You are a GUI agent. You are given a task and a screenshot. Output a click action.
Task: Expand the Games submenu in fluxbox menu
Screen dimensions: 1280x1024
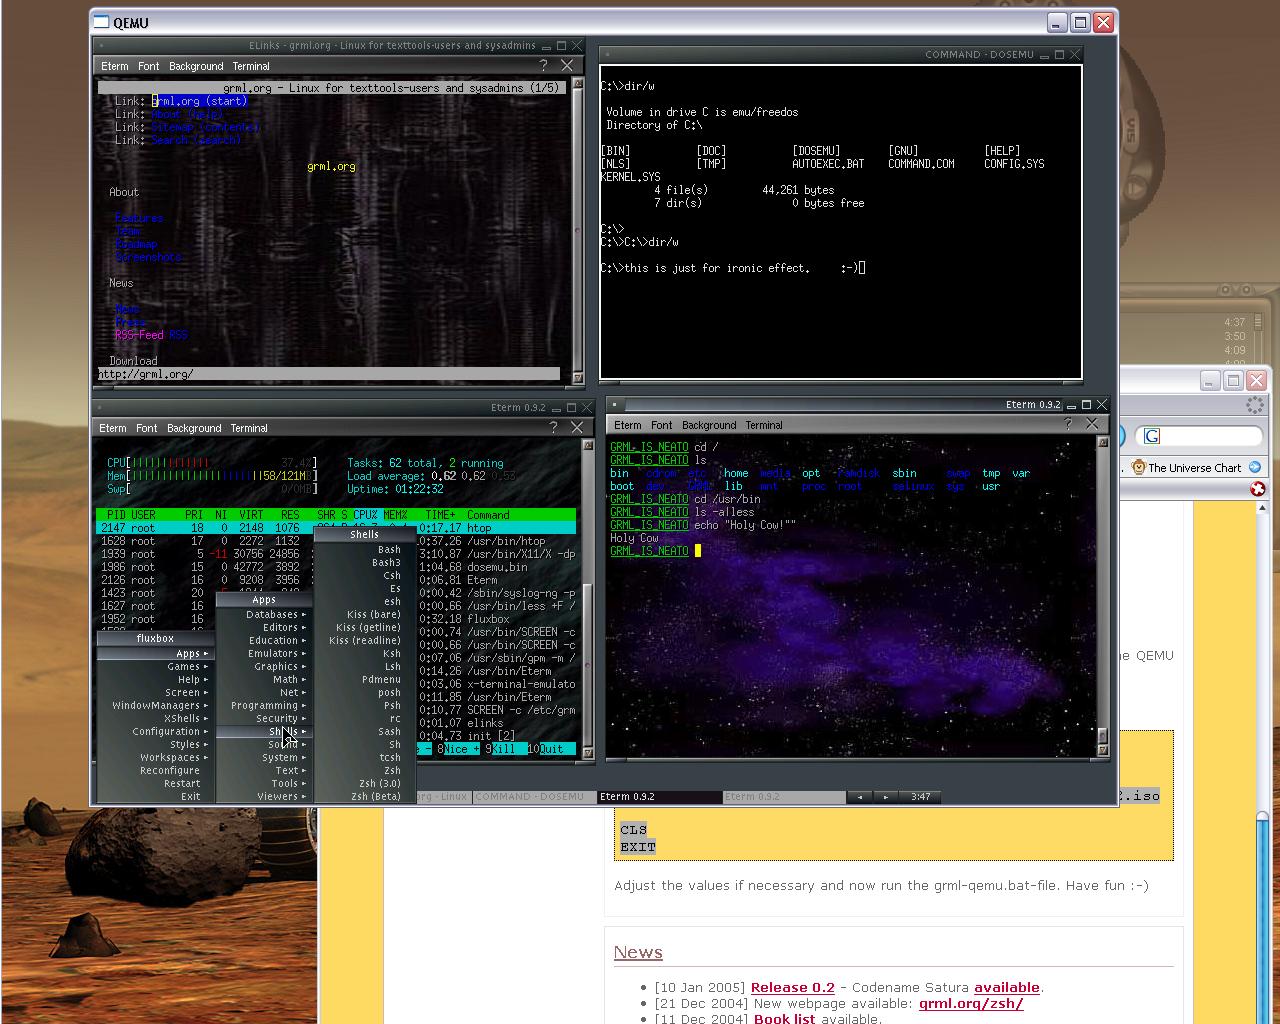156,666
